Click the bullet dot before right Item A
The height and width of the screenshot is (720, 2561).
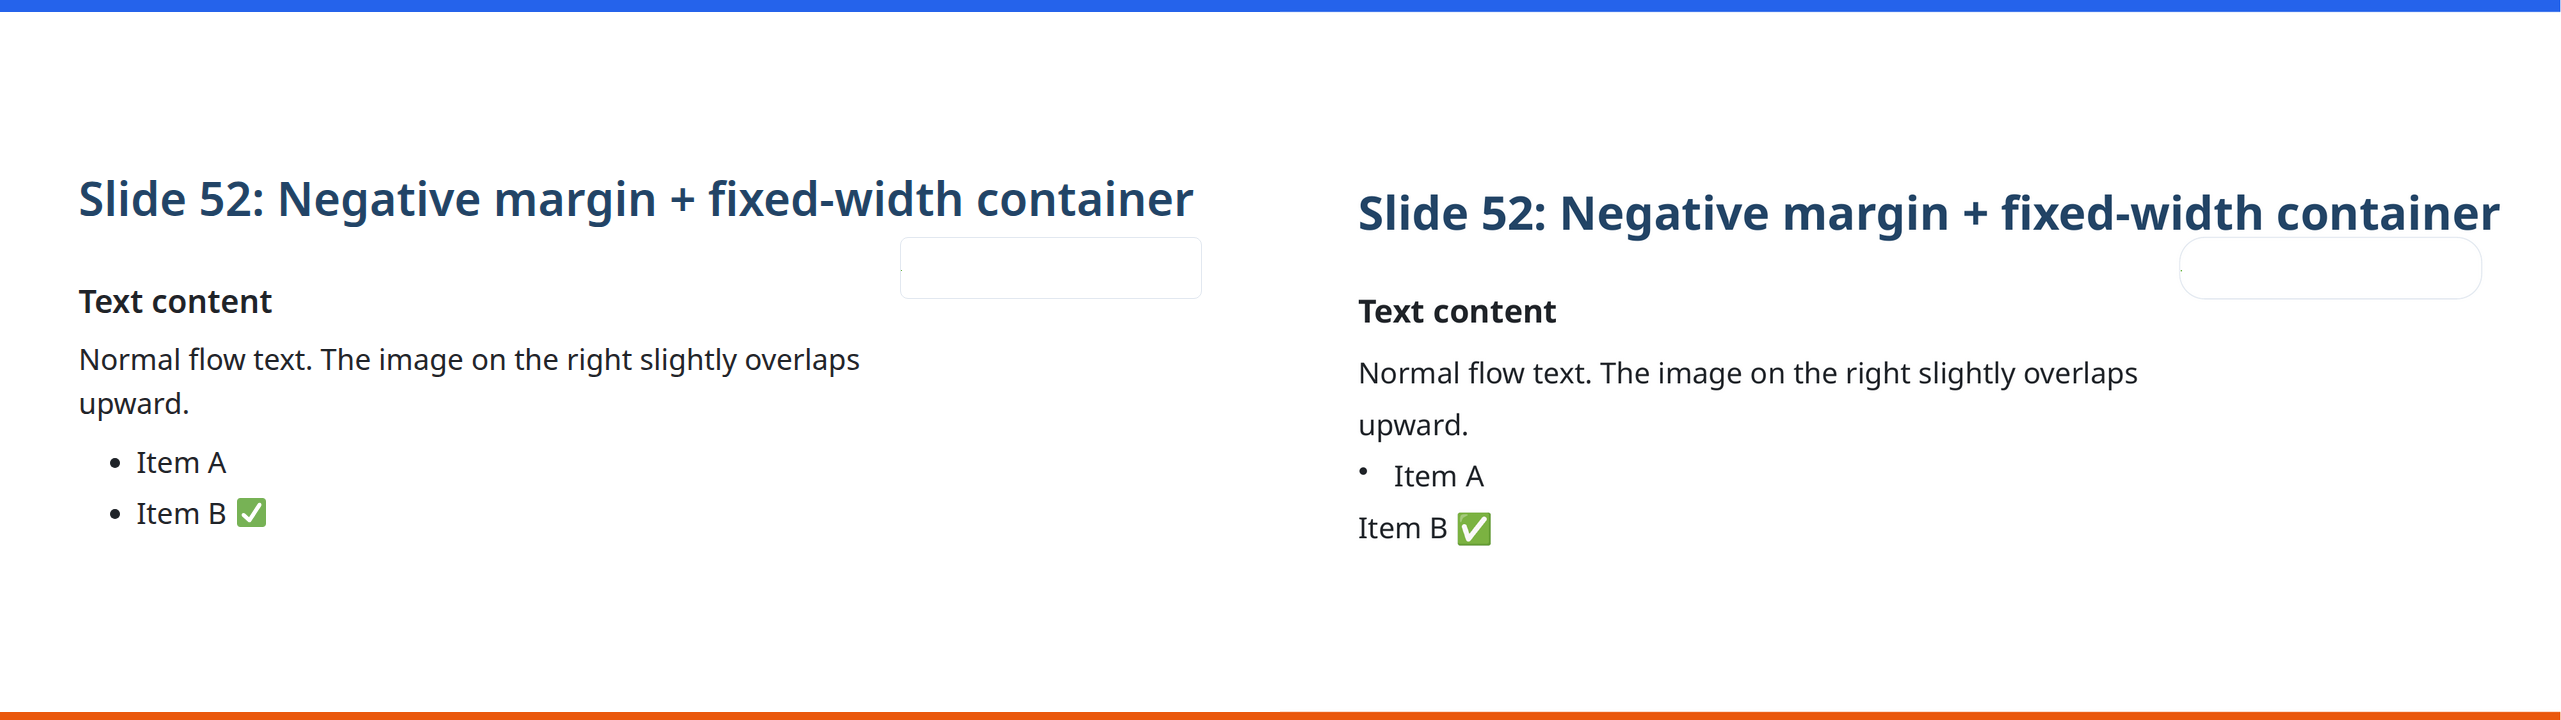click(1363, 471)
